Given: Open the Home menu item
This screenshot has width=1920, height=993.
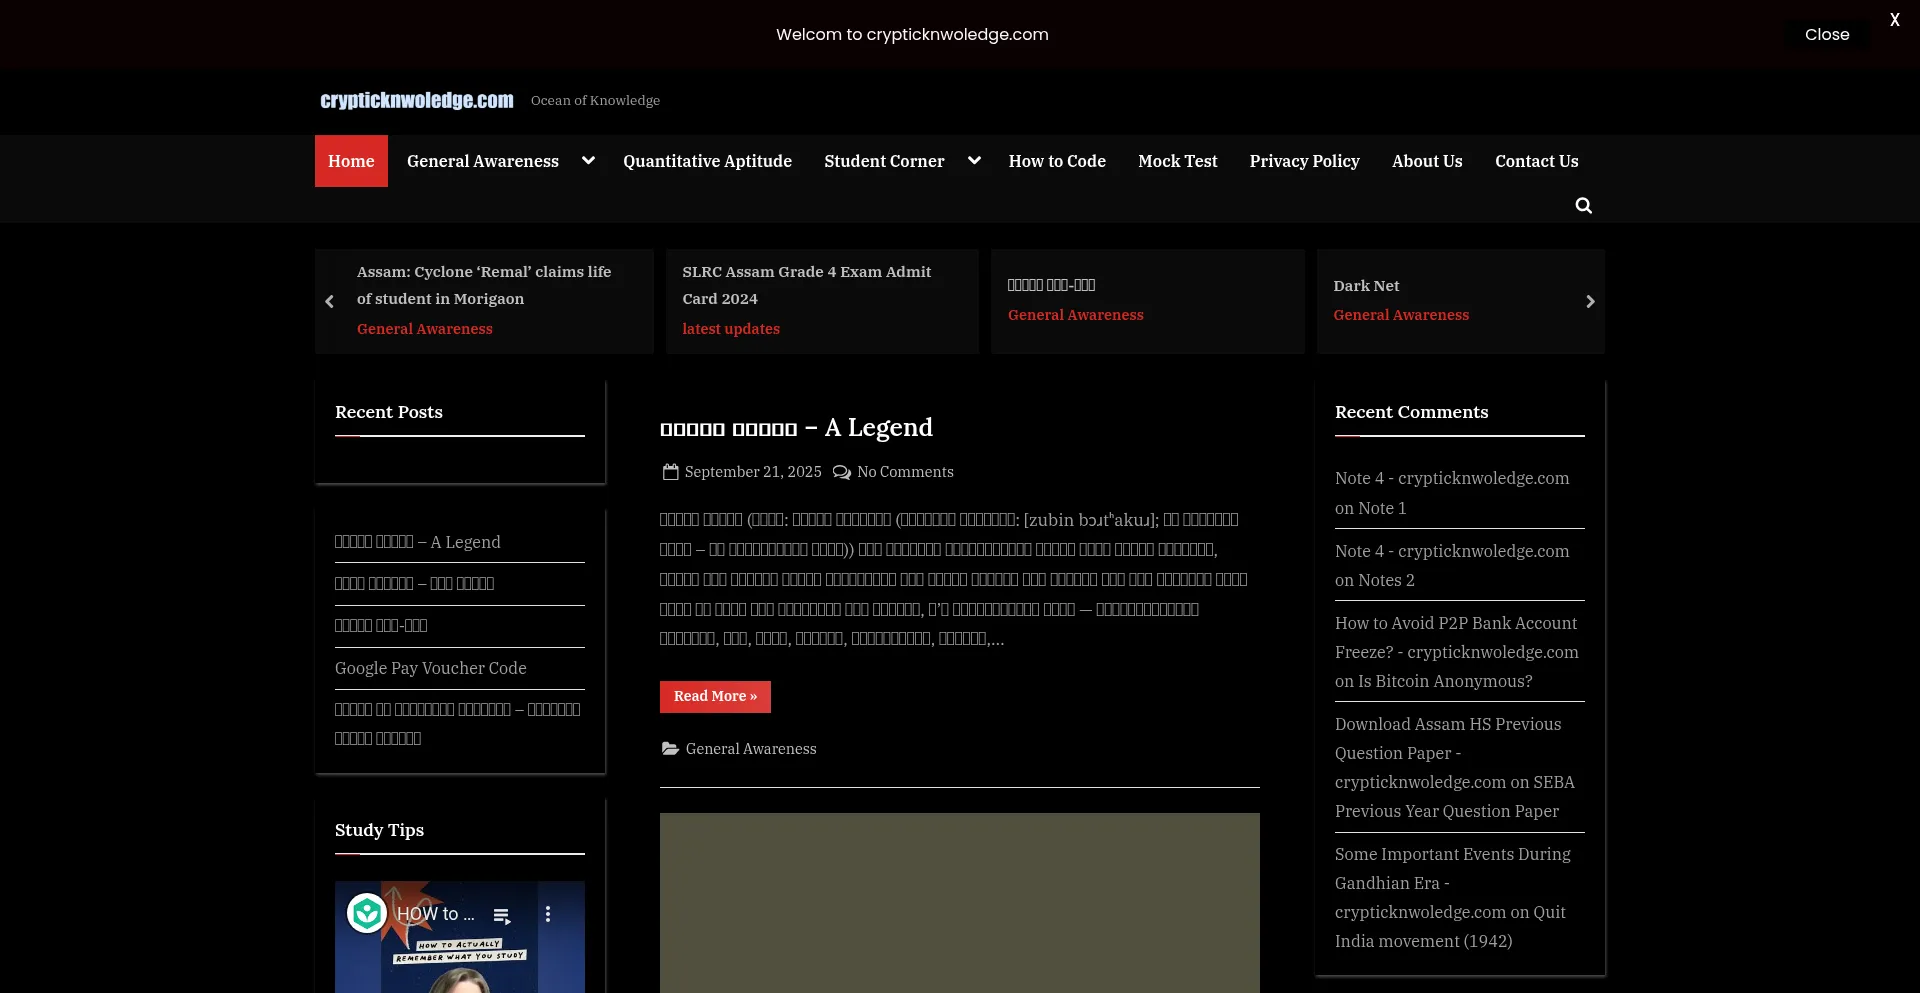Looking at the screenshot, I should (351, 161).
